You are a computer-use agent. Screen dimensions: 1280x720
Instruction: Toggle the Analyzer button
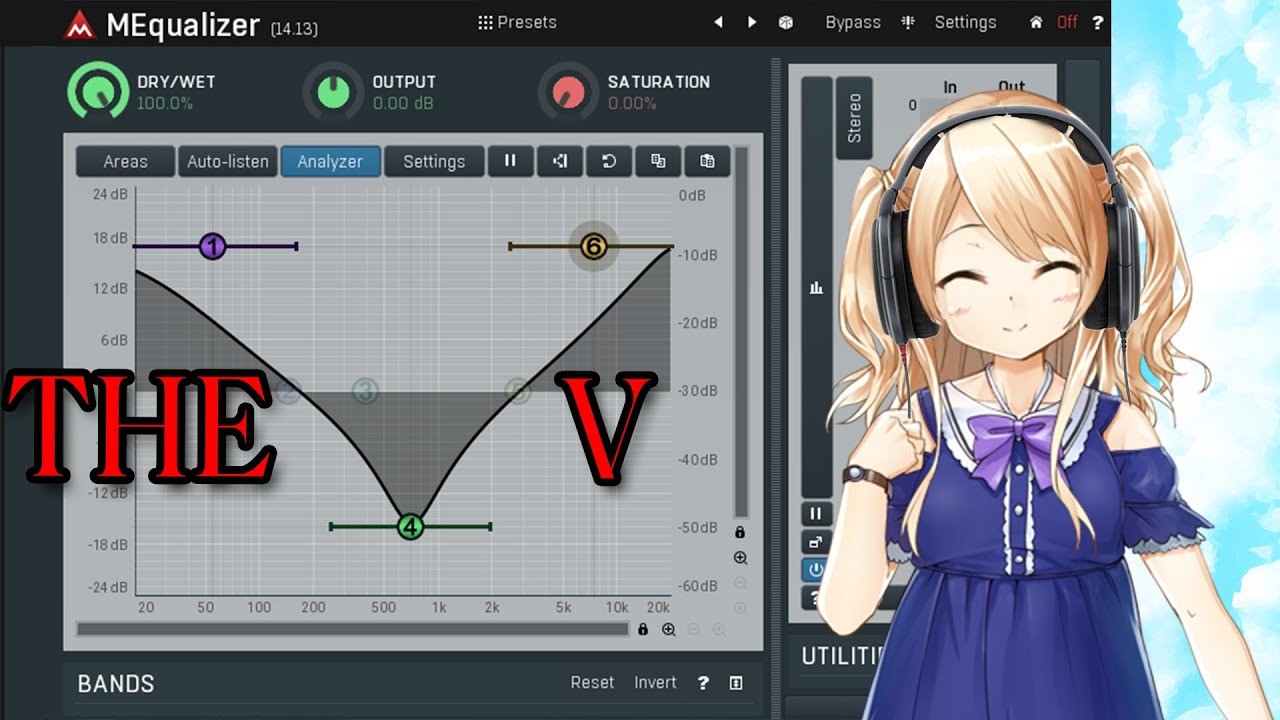(330, 161)
